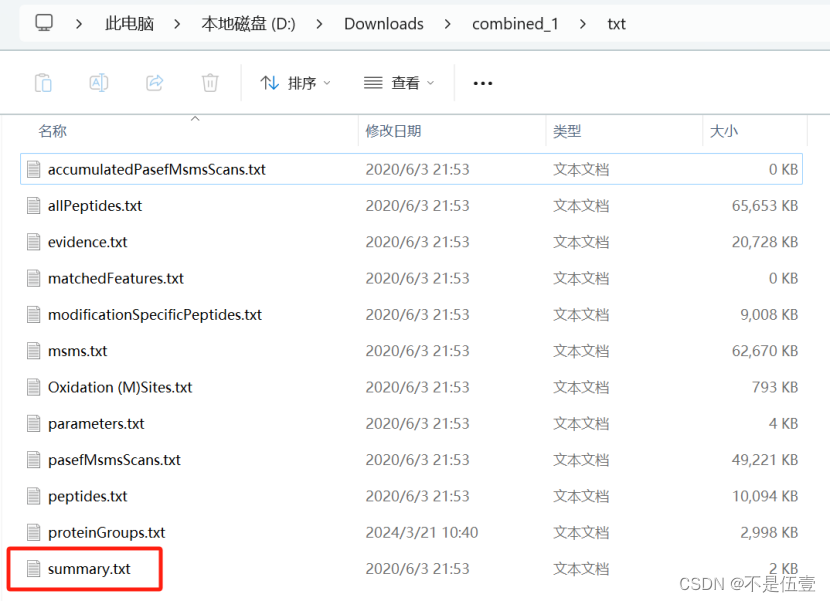Navigate to combined_1 in the breadcrumb
The height and width of the screenshot is (602, 831).
coord(515,24)
